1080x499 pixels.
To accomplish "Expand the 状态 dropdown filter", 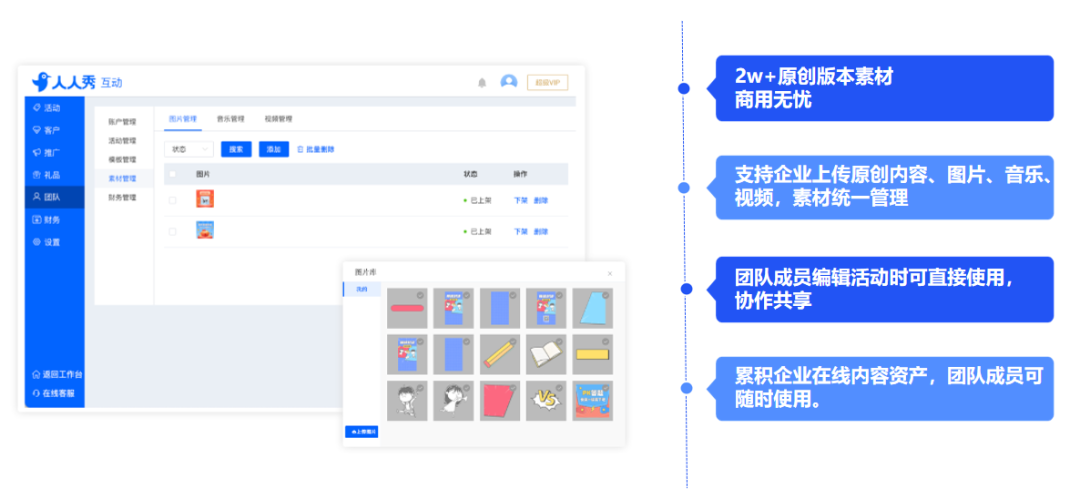I will pos(189,149).
